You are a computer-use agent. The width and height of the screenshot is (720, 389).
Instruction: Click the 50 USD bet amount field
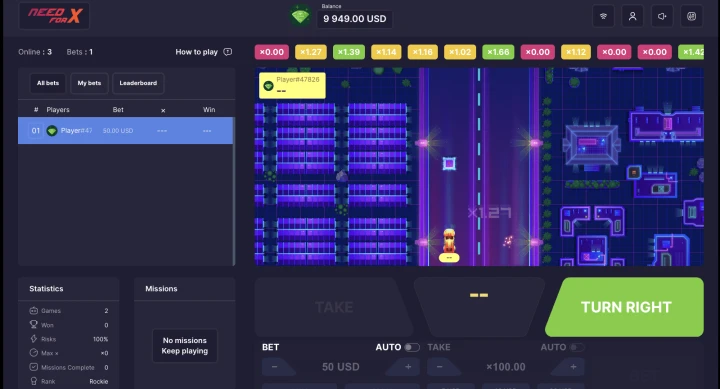[341, 367]
